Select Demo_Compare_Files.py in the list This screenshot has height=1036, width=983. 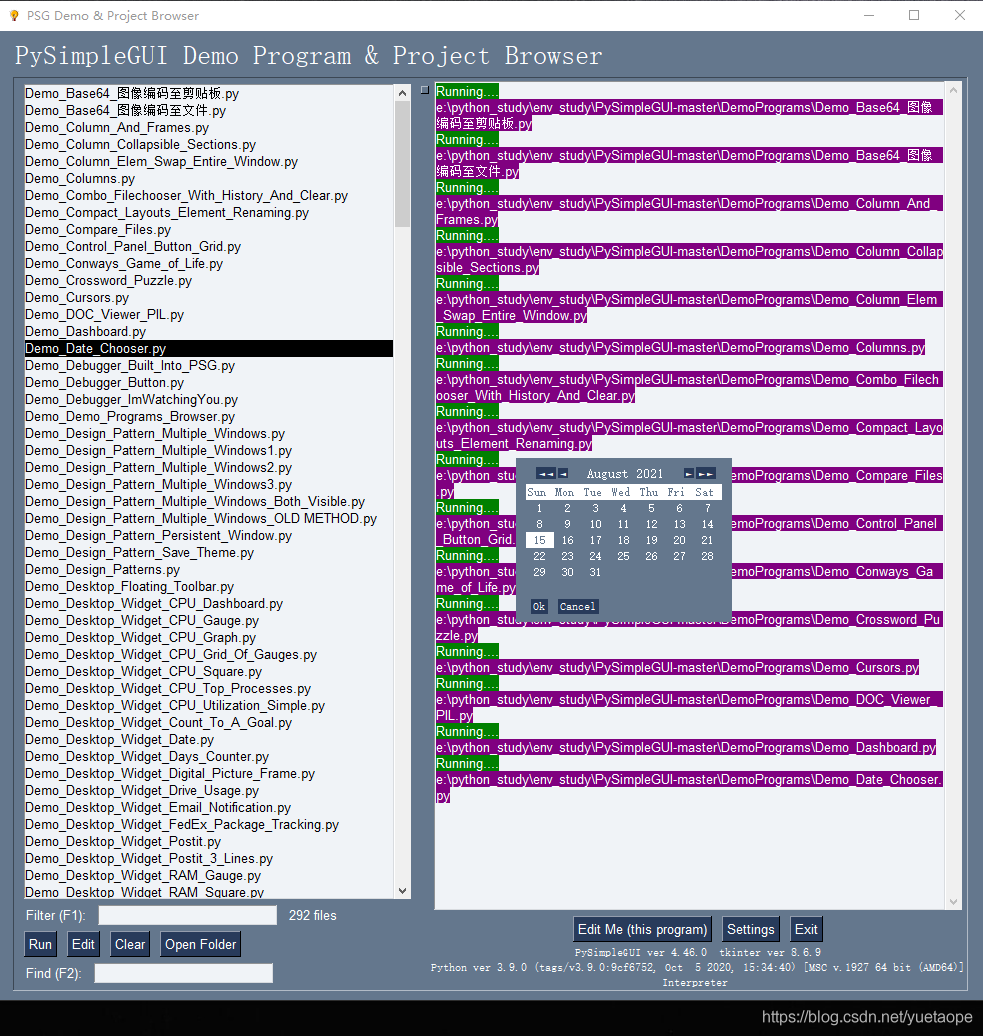209,229
